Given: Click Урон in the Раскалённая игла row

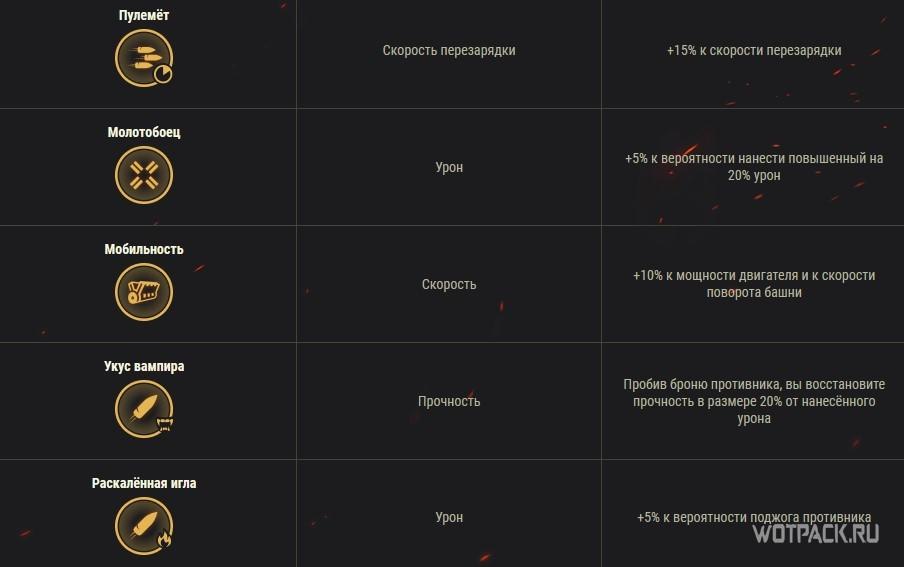Looking at the screenshot, I should click(449, 518).
